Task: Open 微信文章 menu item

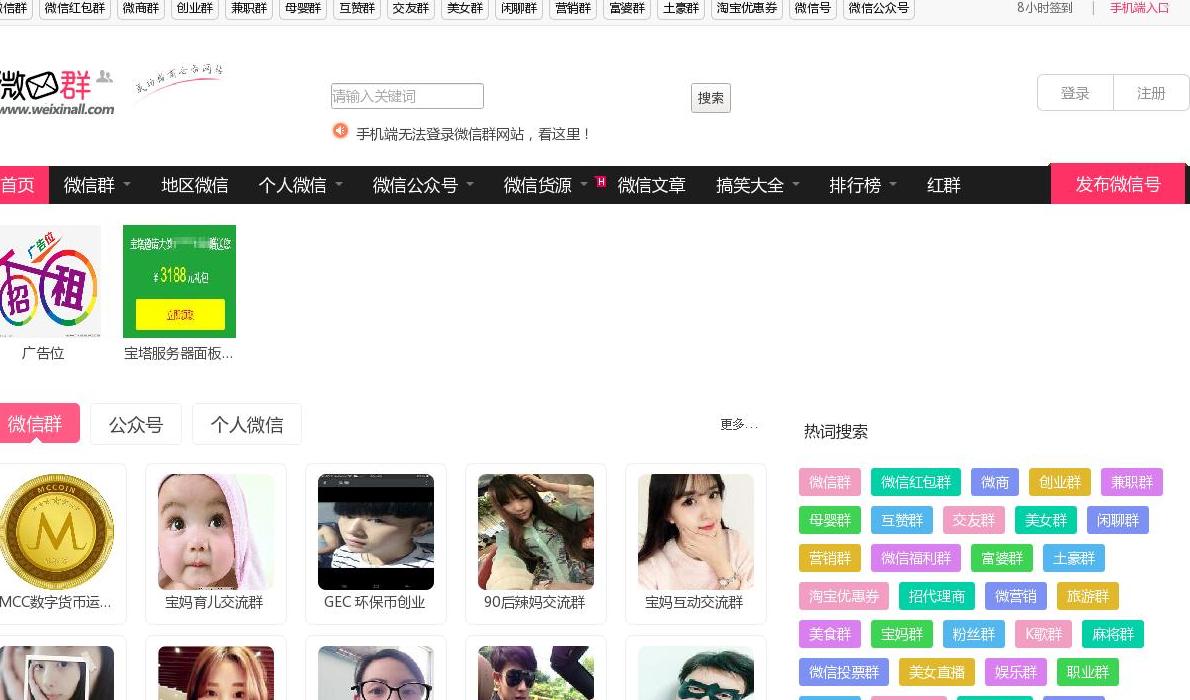Action: (651, 184)
